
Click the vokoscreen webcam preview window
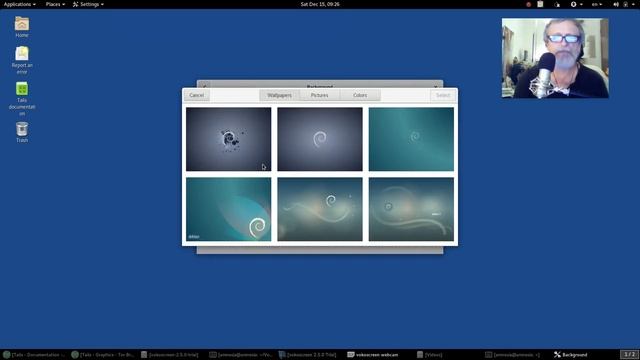(x=555, y=58)
